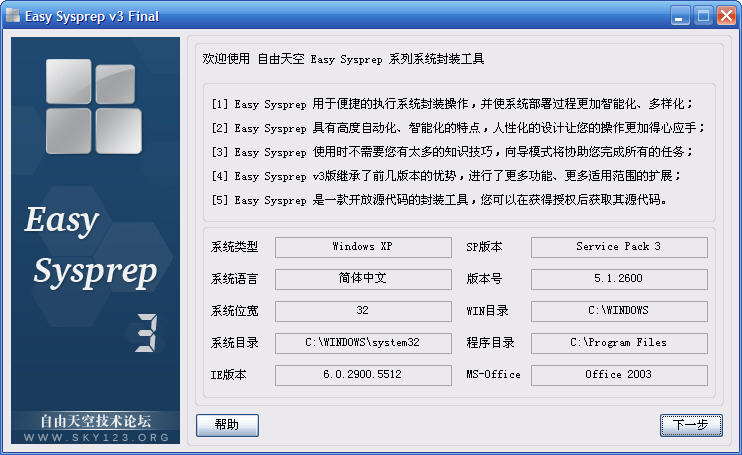This screenshot has width=742, height=455.
Task: Close the Easy Sysprep v3 Final window
Action: tap(725, 16)
